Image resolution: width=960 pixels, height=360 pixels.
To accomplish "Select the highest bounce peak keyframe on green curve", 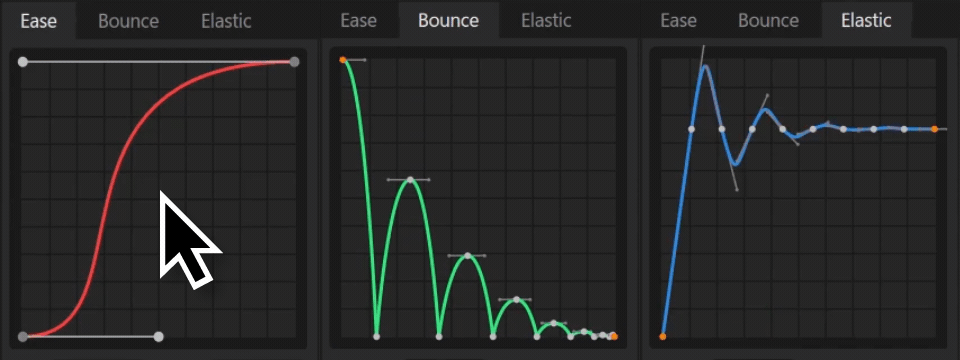I will click(410, 179).
